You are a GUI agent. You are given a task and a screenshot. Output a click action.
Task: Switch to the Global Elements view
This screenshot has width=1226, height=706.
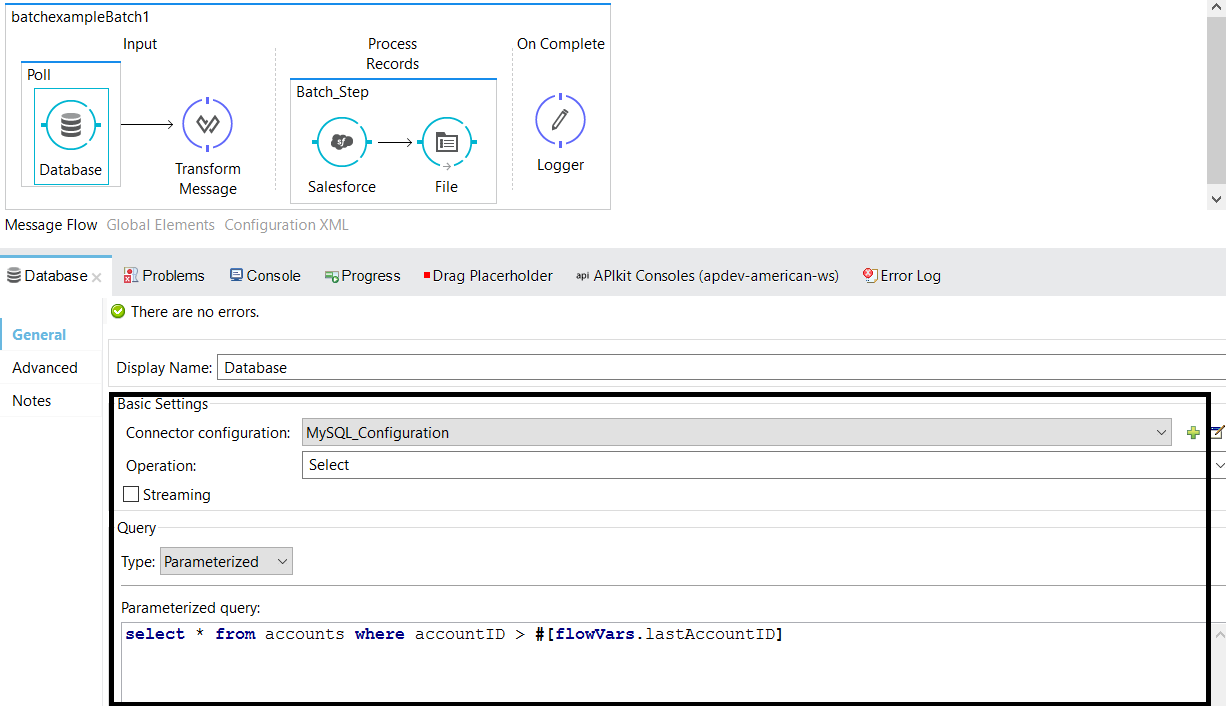[161, 225]
